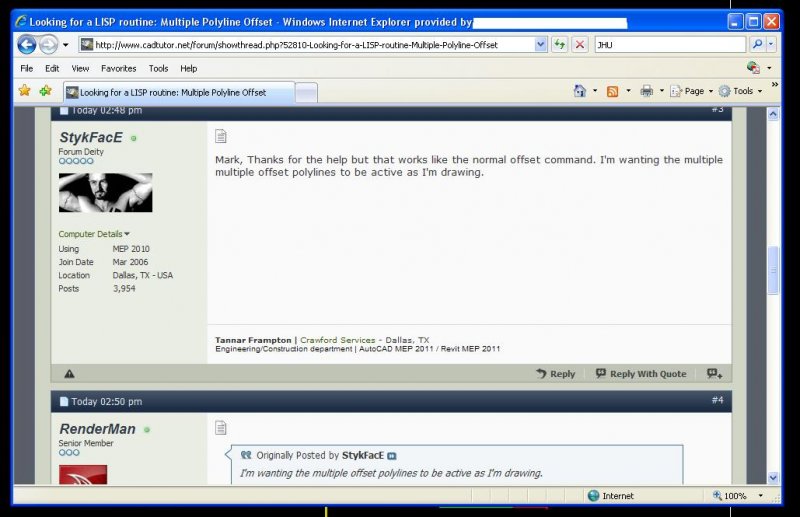Run search with the magnifier icon
This screenshot has width=800, height=517.
tap(757, 45)
